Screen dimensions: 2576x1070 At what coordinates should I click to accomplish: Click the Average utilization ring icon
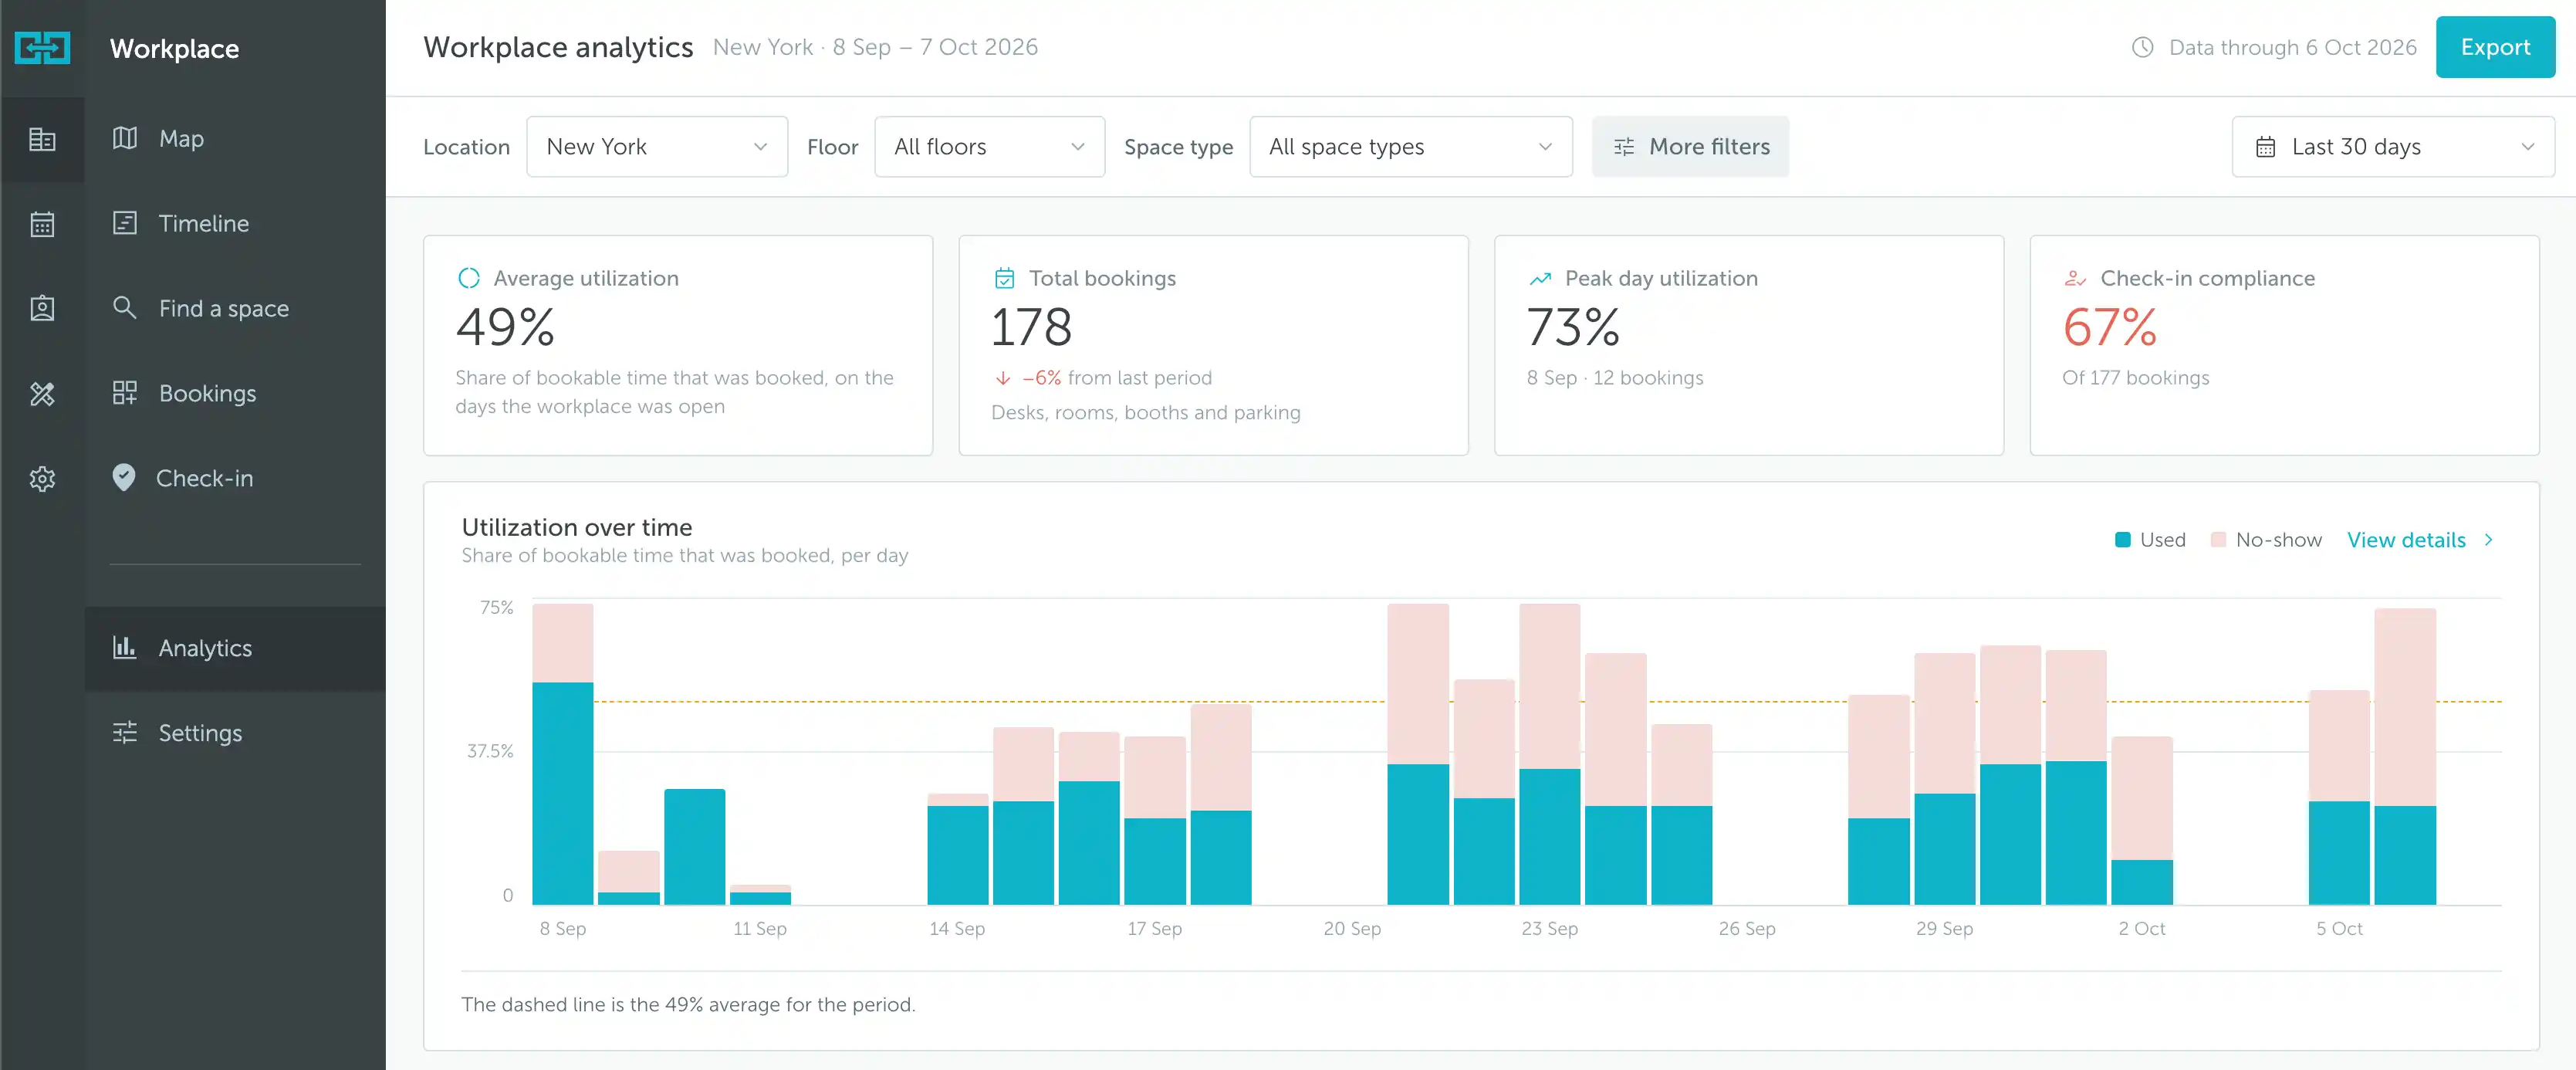pyautogui.click(x=468, y=278)
